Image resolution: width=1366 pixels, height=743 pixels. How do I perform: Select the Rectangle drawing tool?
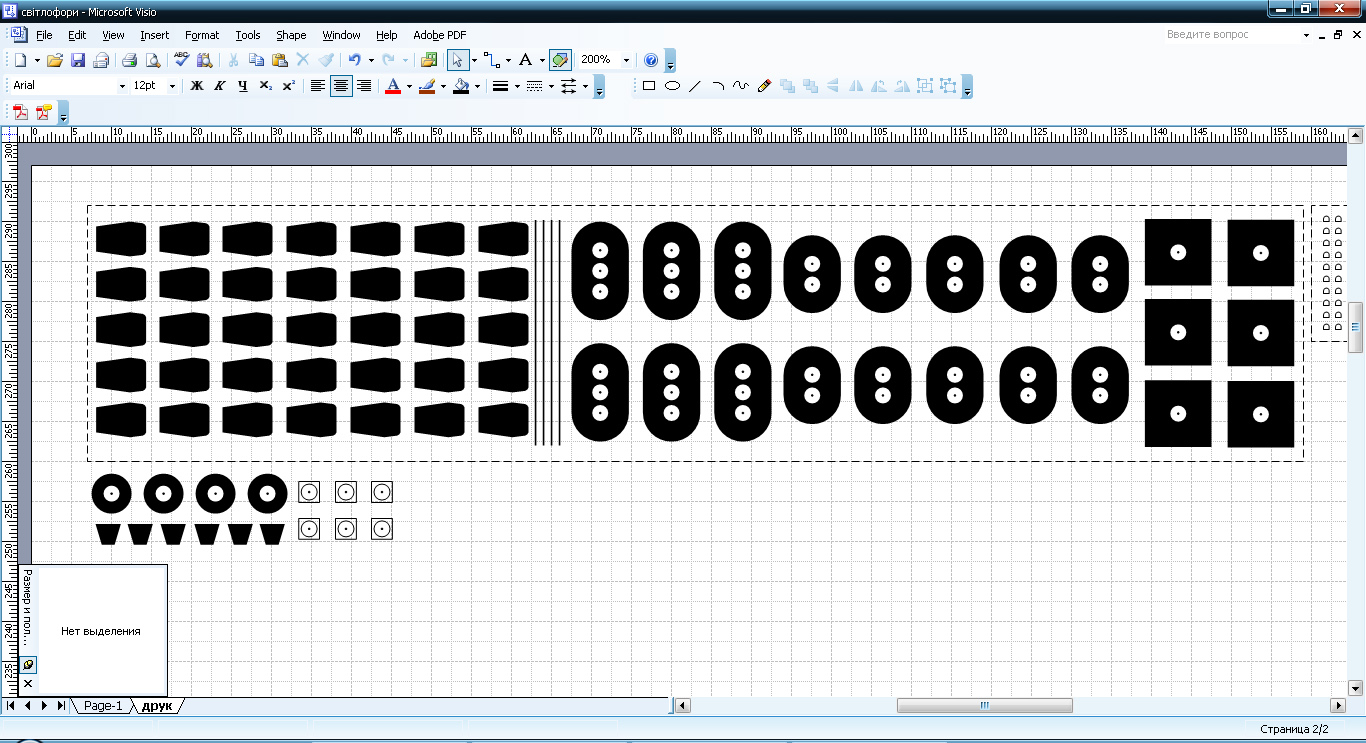pos(649,86)
